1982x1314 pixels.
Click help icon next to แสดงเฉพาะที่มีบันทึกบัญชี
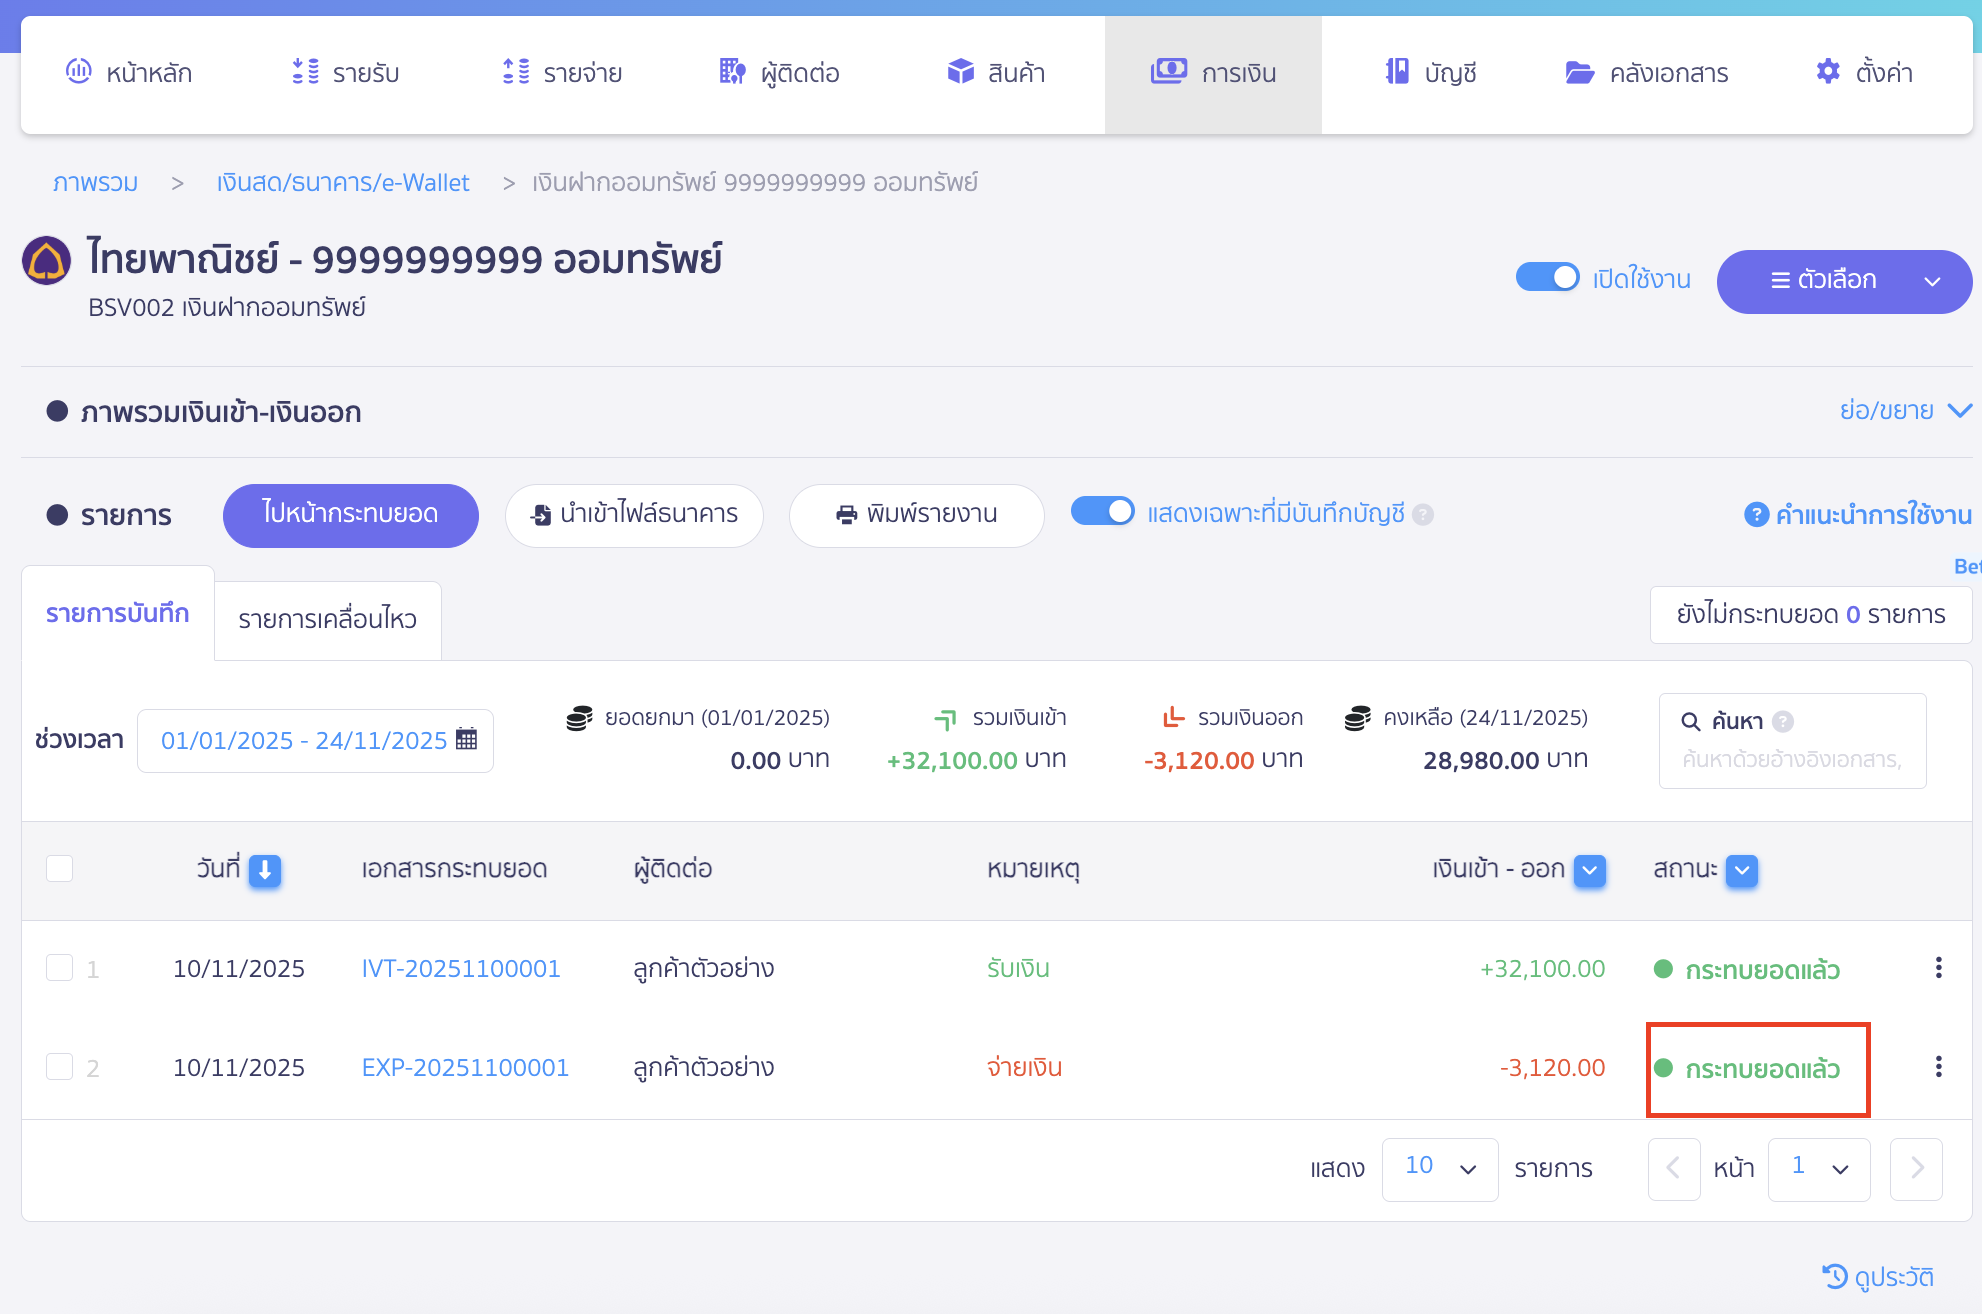click(x=1423, y=514)
